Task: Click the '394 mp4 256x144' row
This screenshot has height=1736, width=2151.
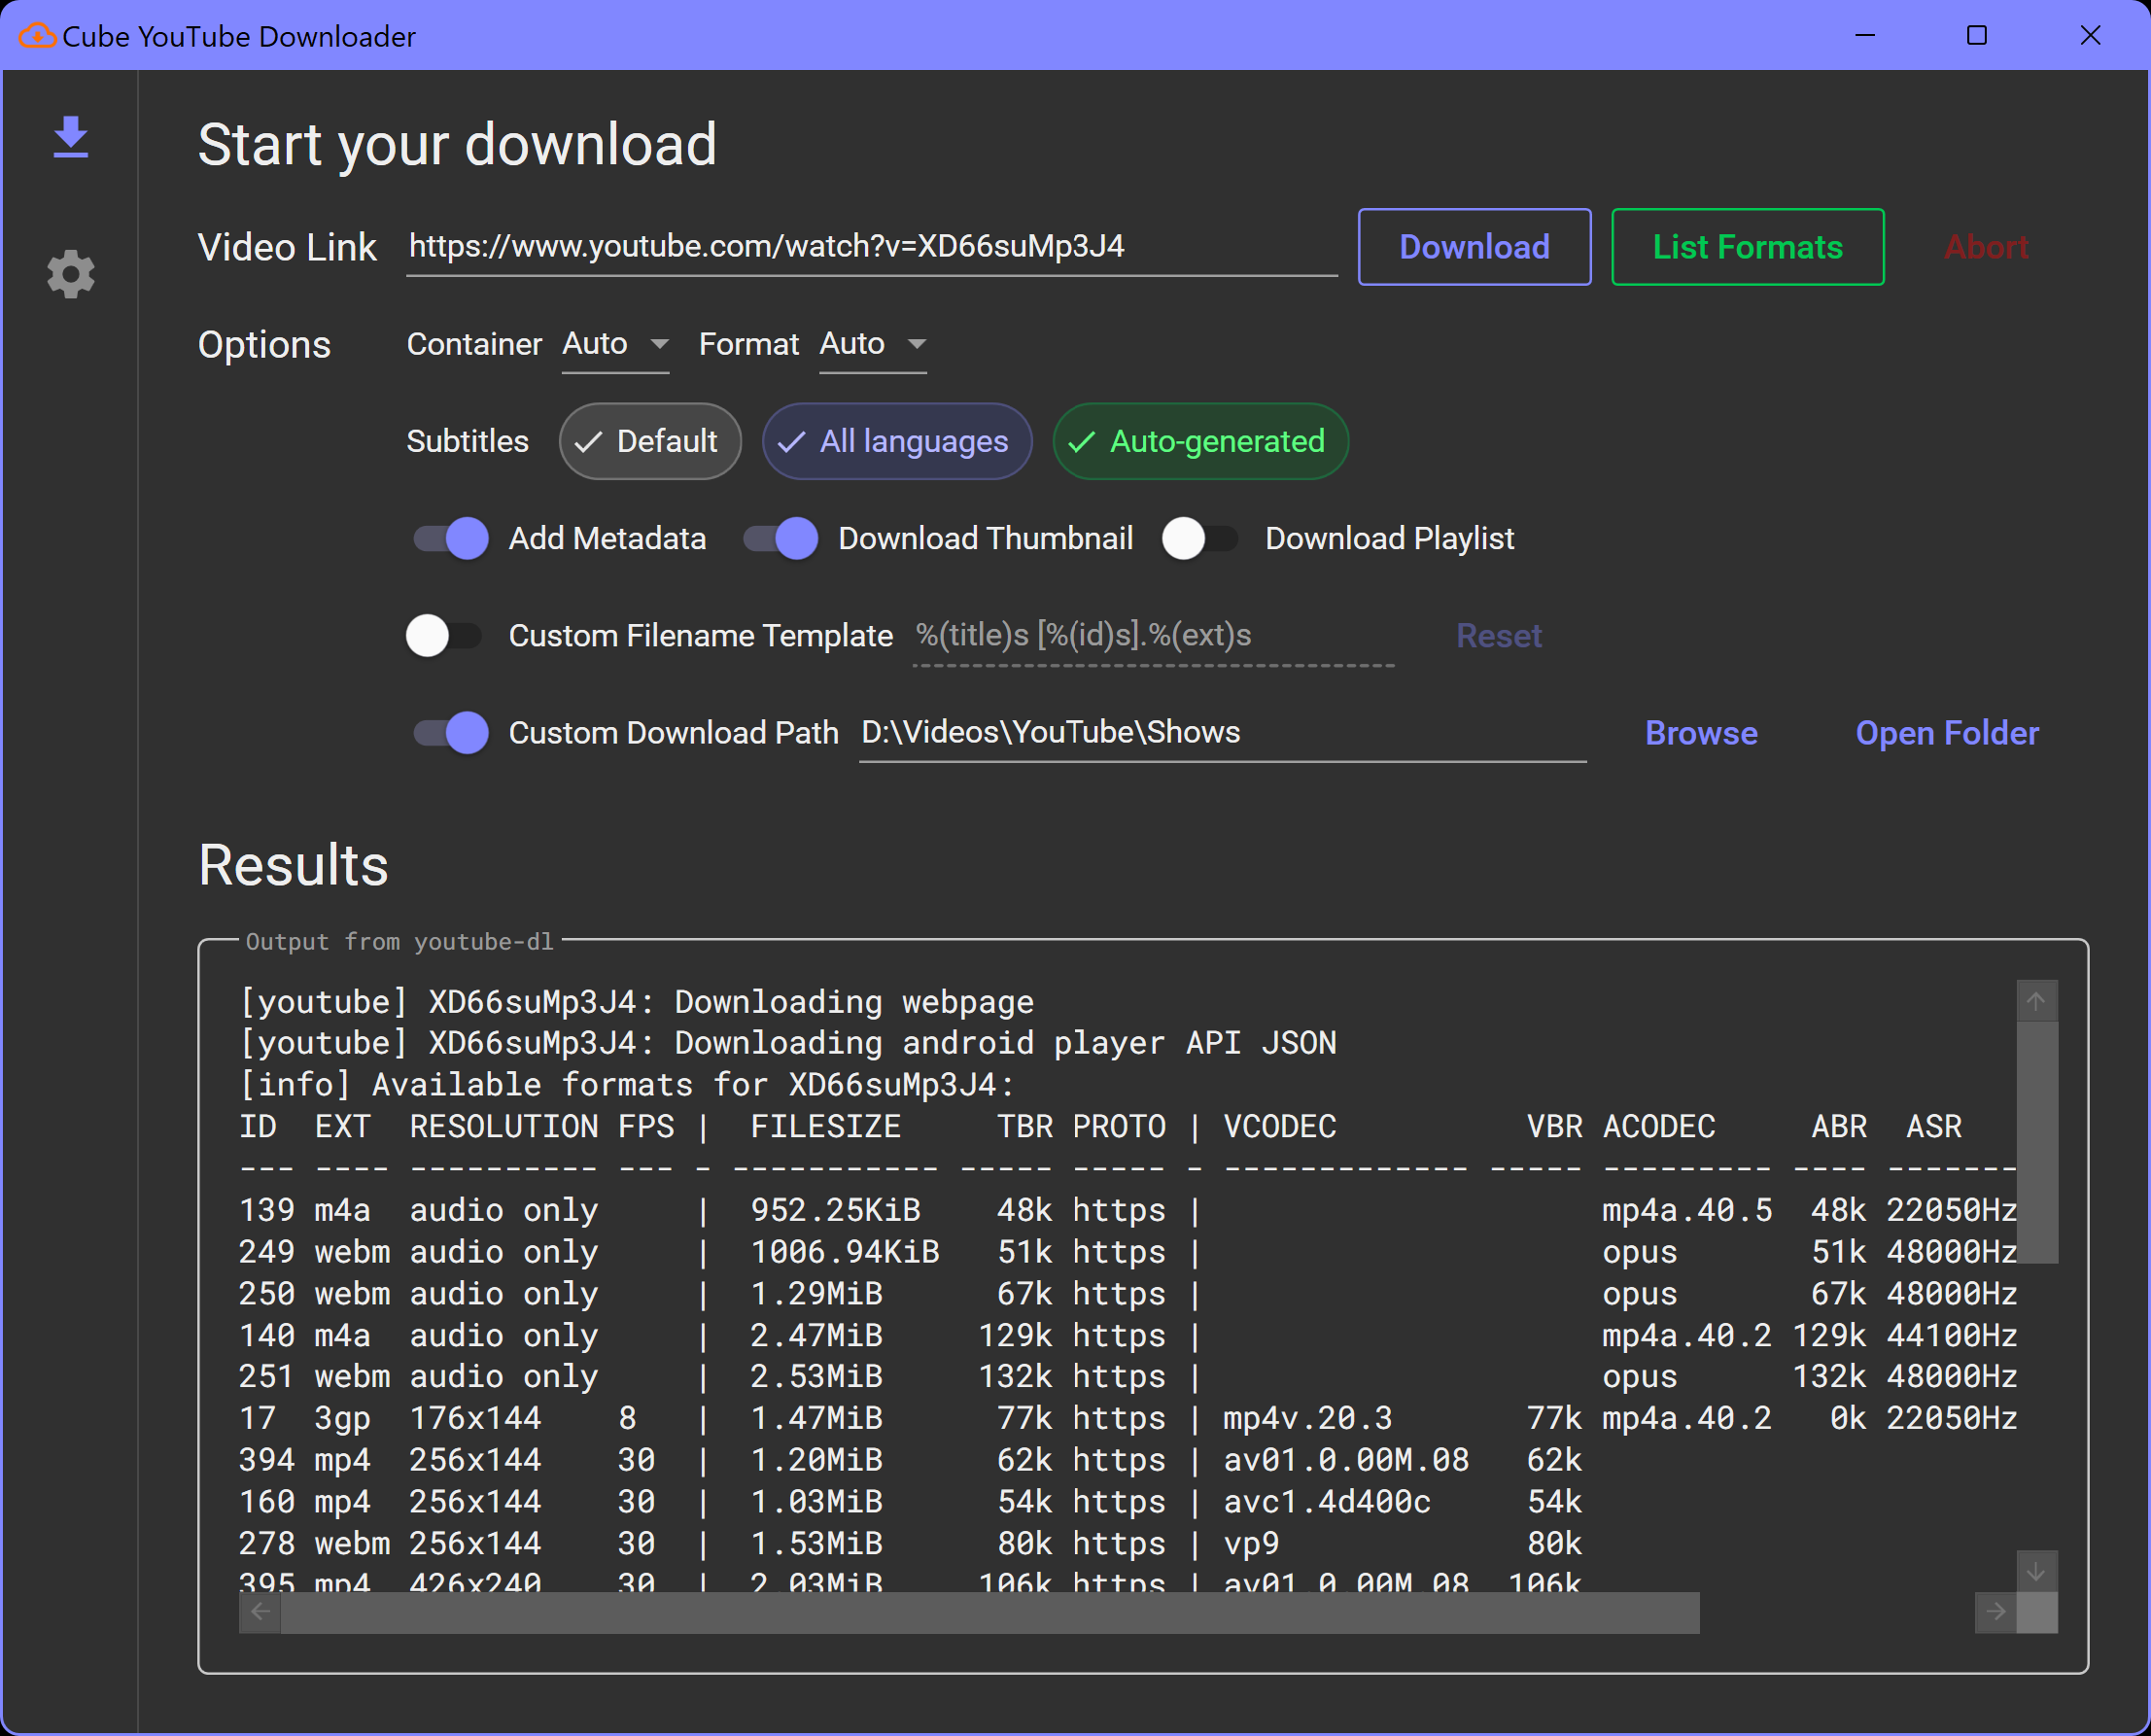Action: coord(910,1460)
